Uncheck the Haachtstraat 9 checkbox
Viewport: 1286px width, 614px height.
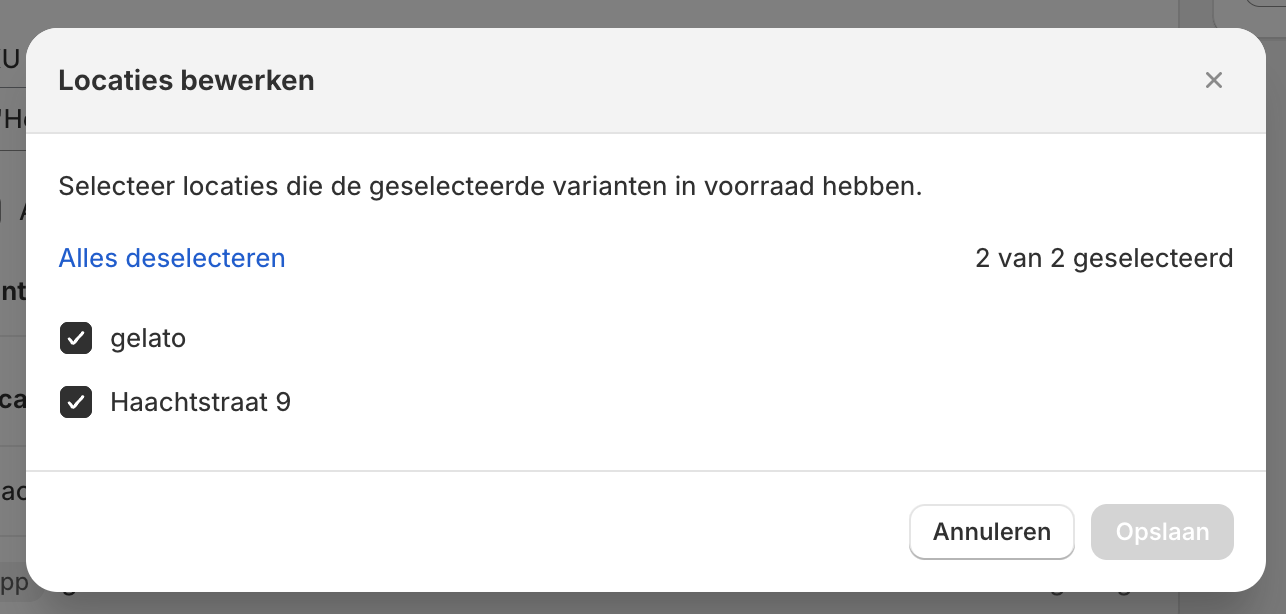(76, 402)
